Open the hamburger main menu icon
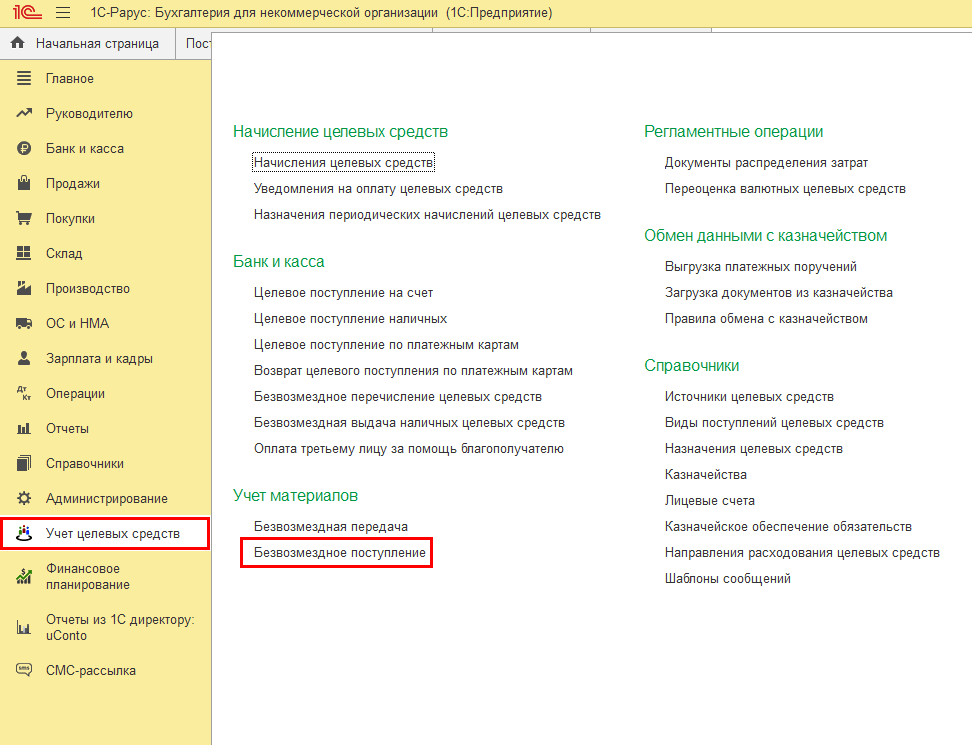Image resolution: width=972 pixels, height=745 pixels. 63,13
